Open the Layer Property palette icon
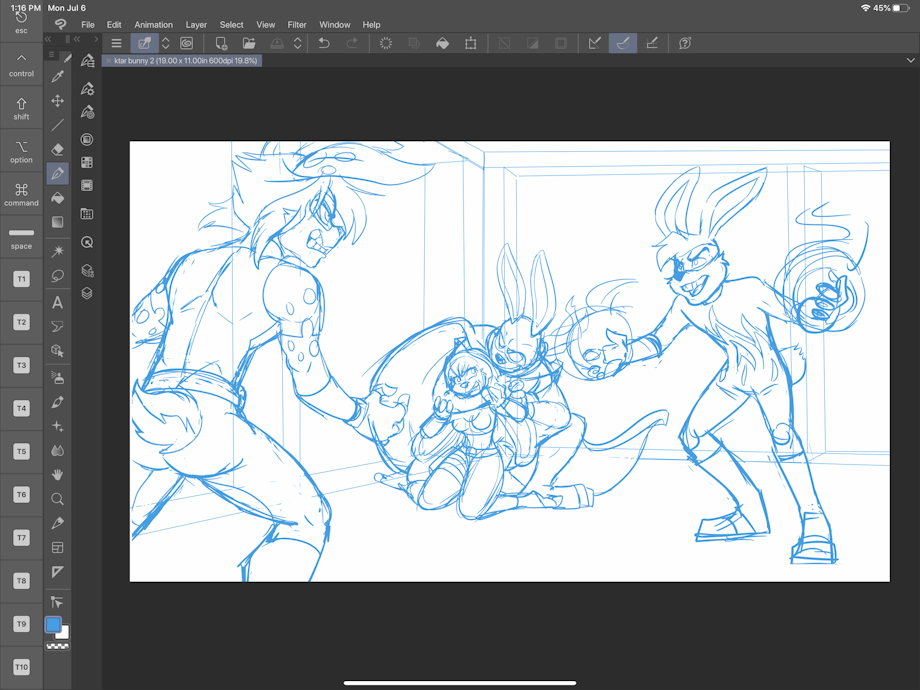 point(87,270)
